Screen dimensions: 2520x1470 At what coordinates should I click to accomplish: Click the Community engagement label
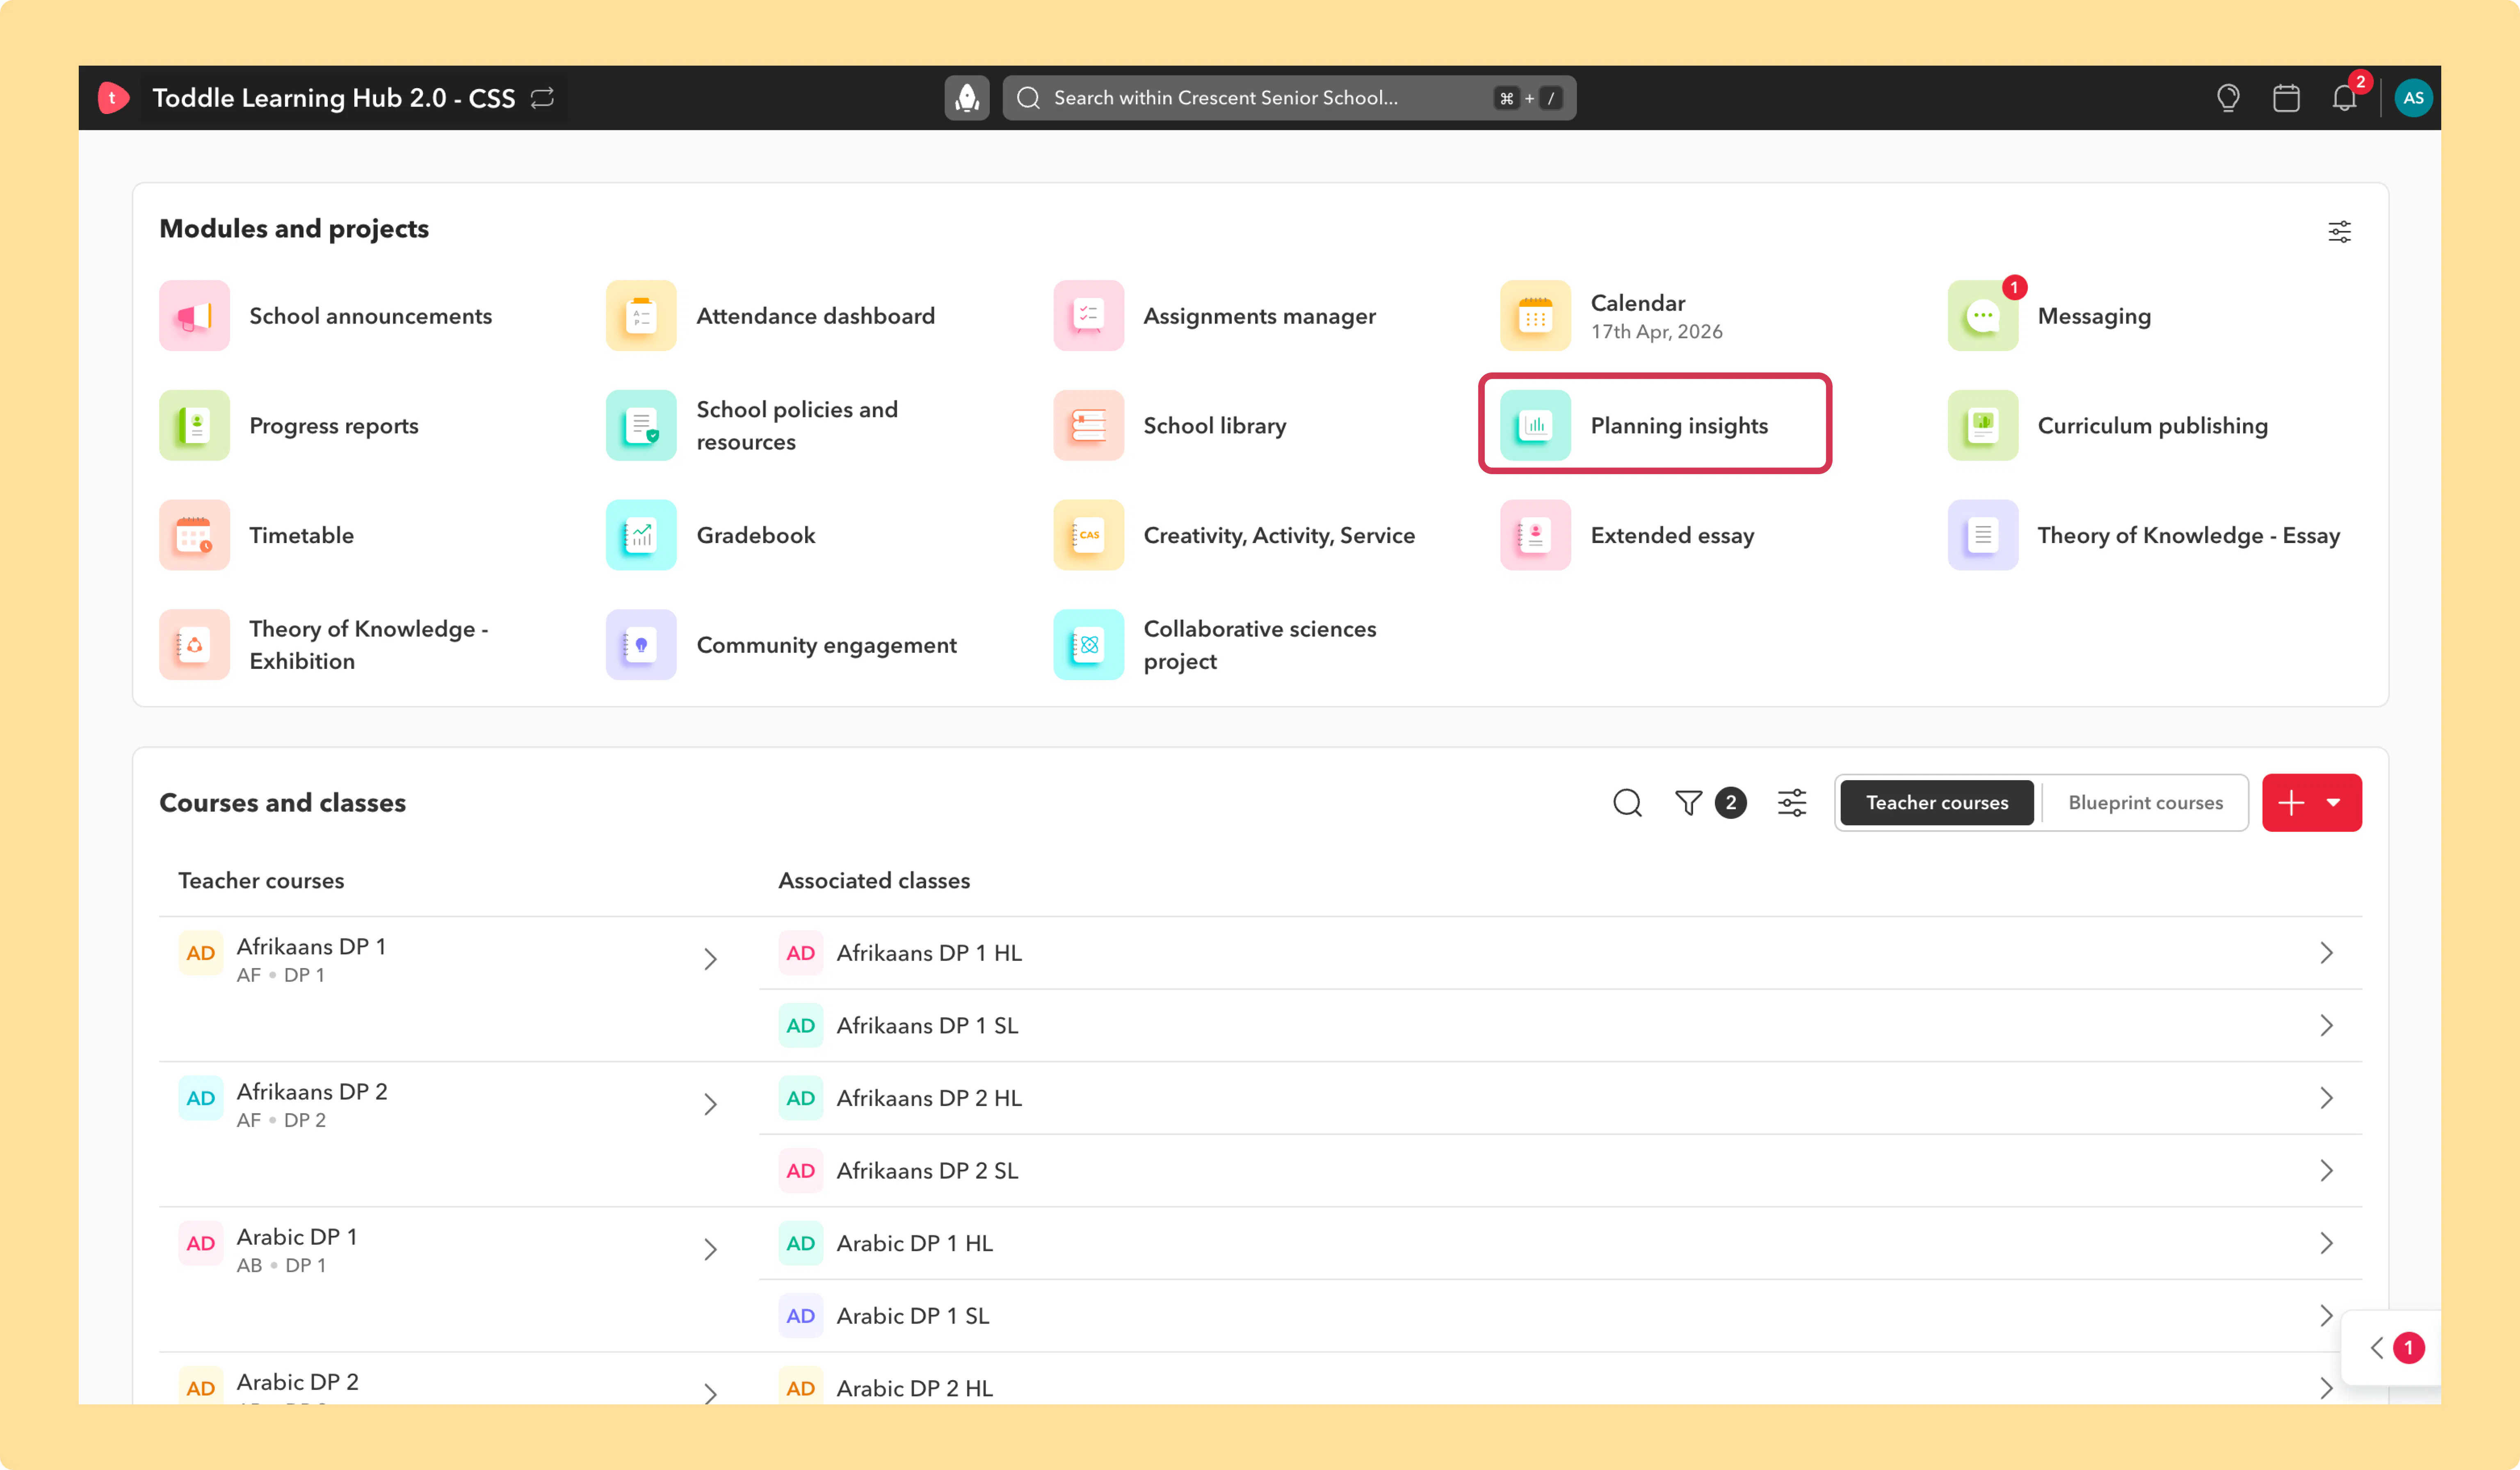point(826,645)
